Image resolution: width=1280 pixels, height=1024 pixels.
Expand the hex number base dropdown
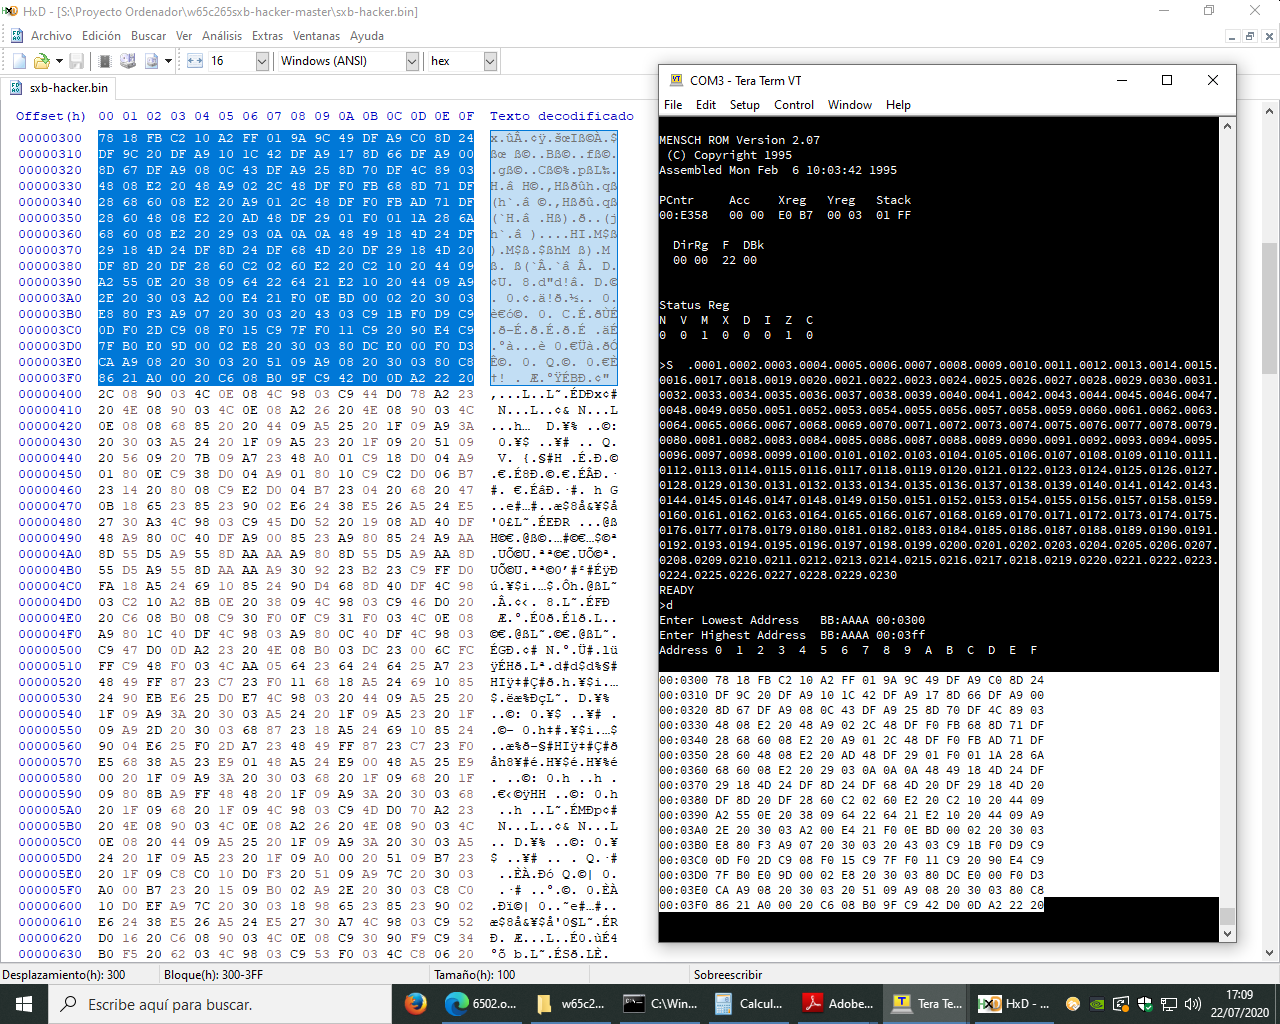(x=490, y=61)
